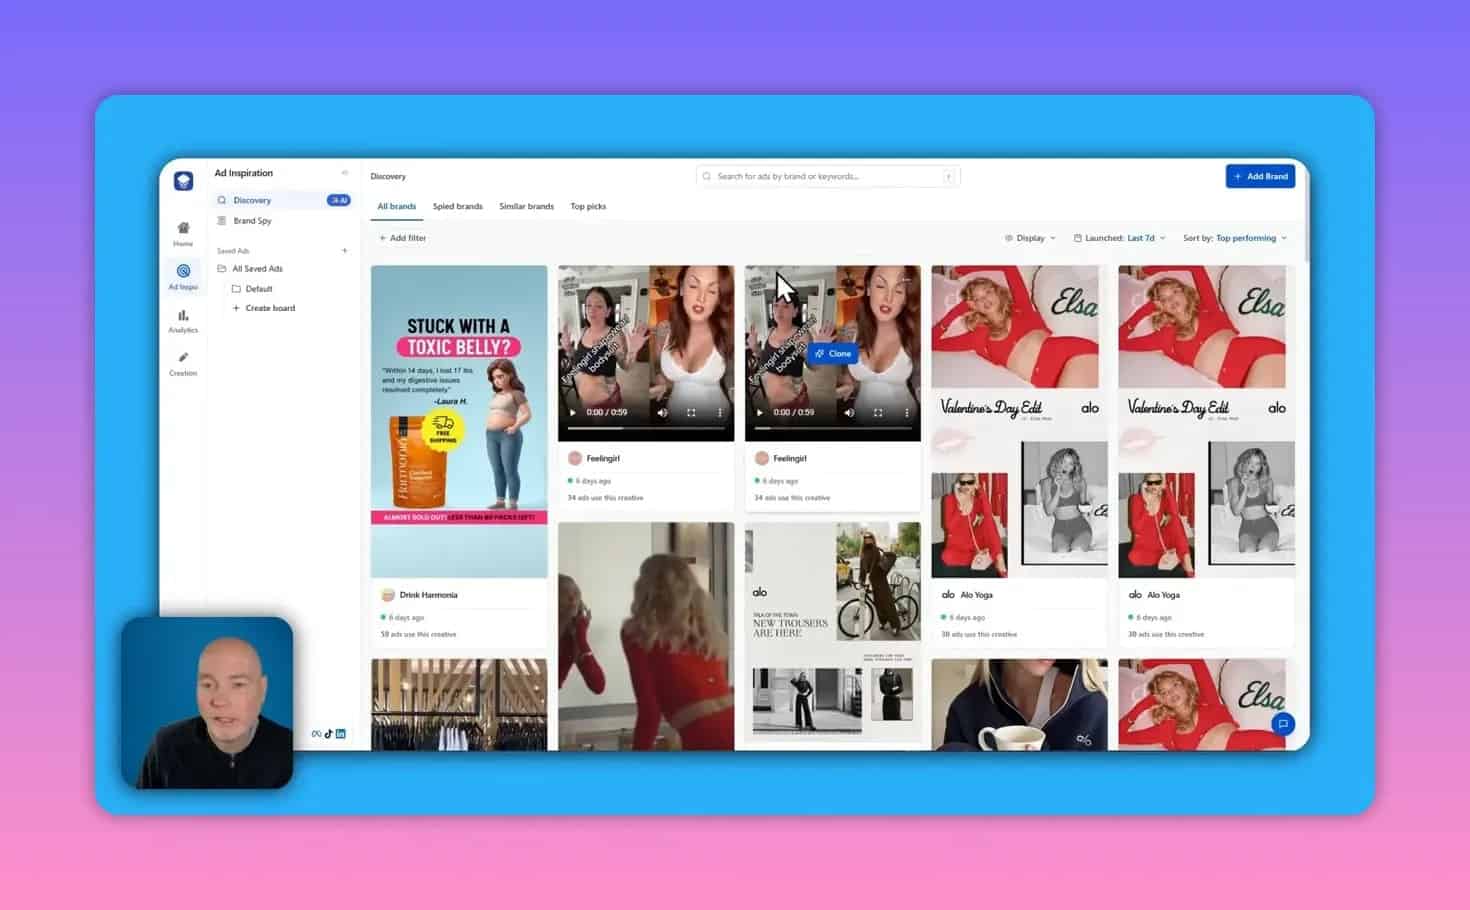Open the Default board folder
The height and width of the screenshot is (910, 1470).
259,289
